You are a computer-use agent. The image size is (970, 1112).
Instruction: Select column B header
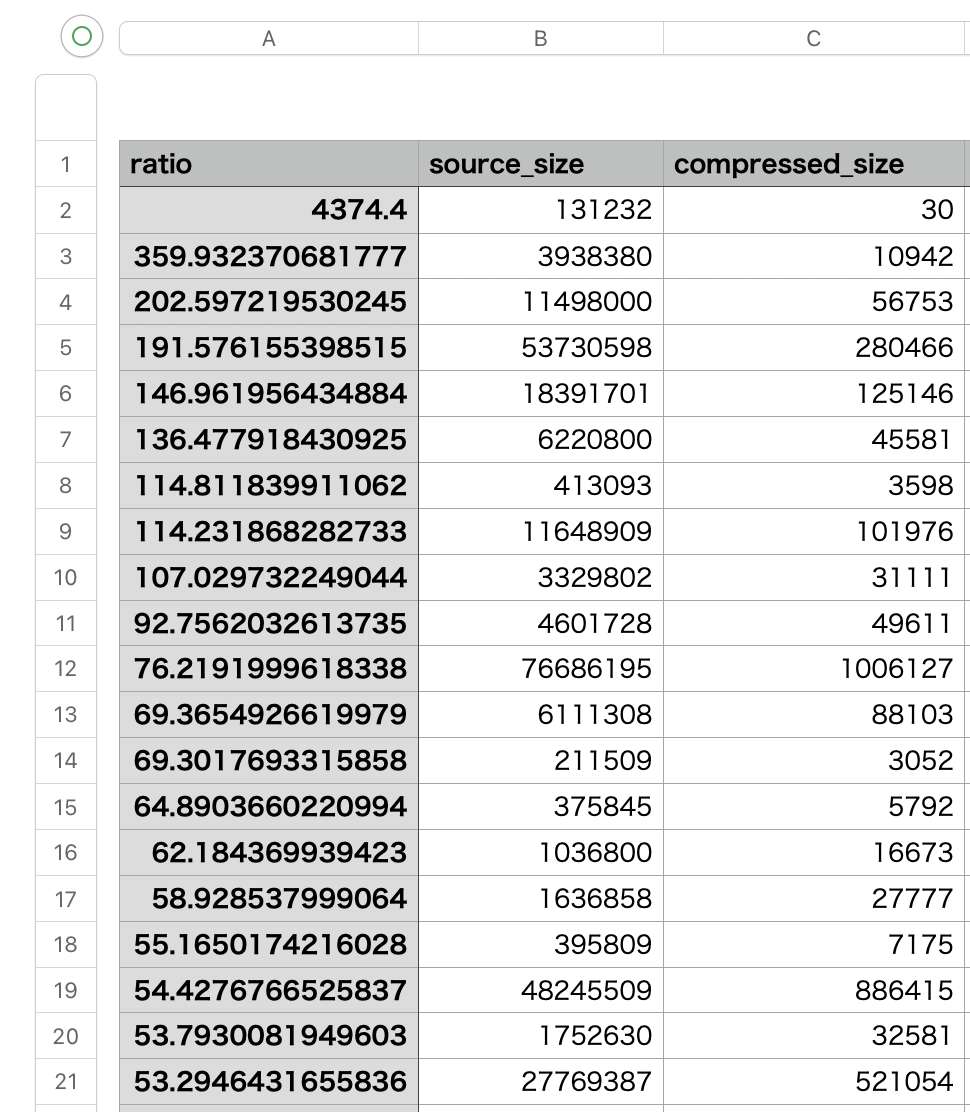[x=541, y=38]
